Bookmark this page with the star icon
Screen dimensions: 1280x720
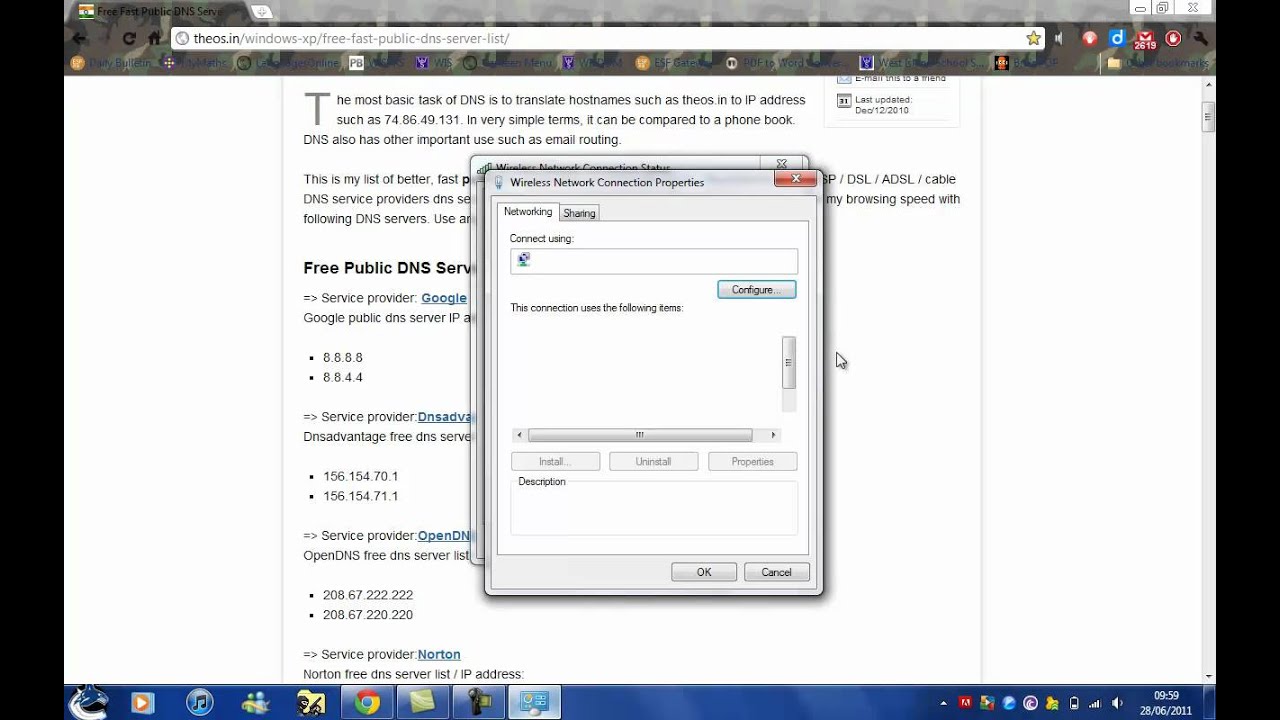click(1033, 38)
